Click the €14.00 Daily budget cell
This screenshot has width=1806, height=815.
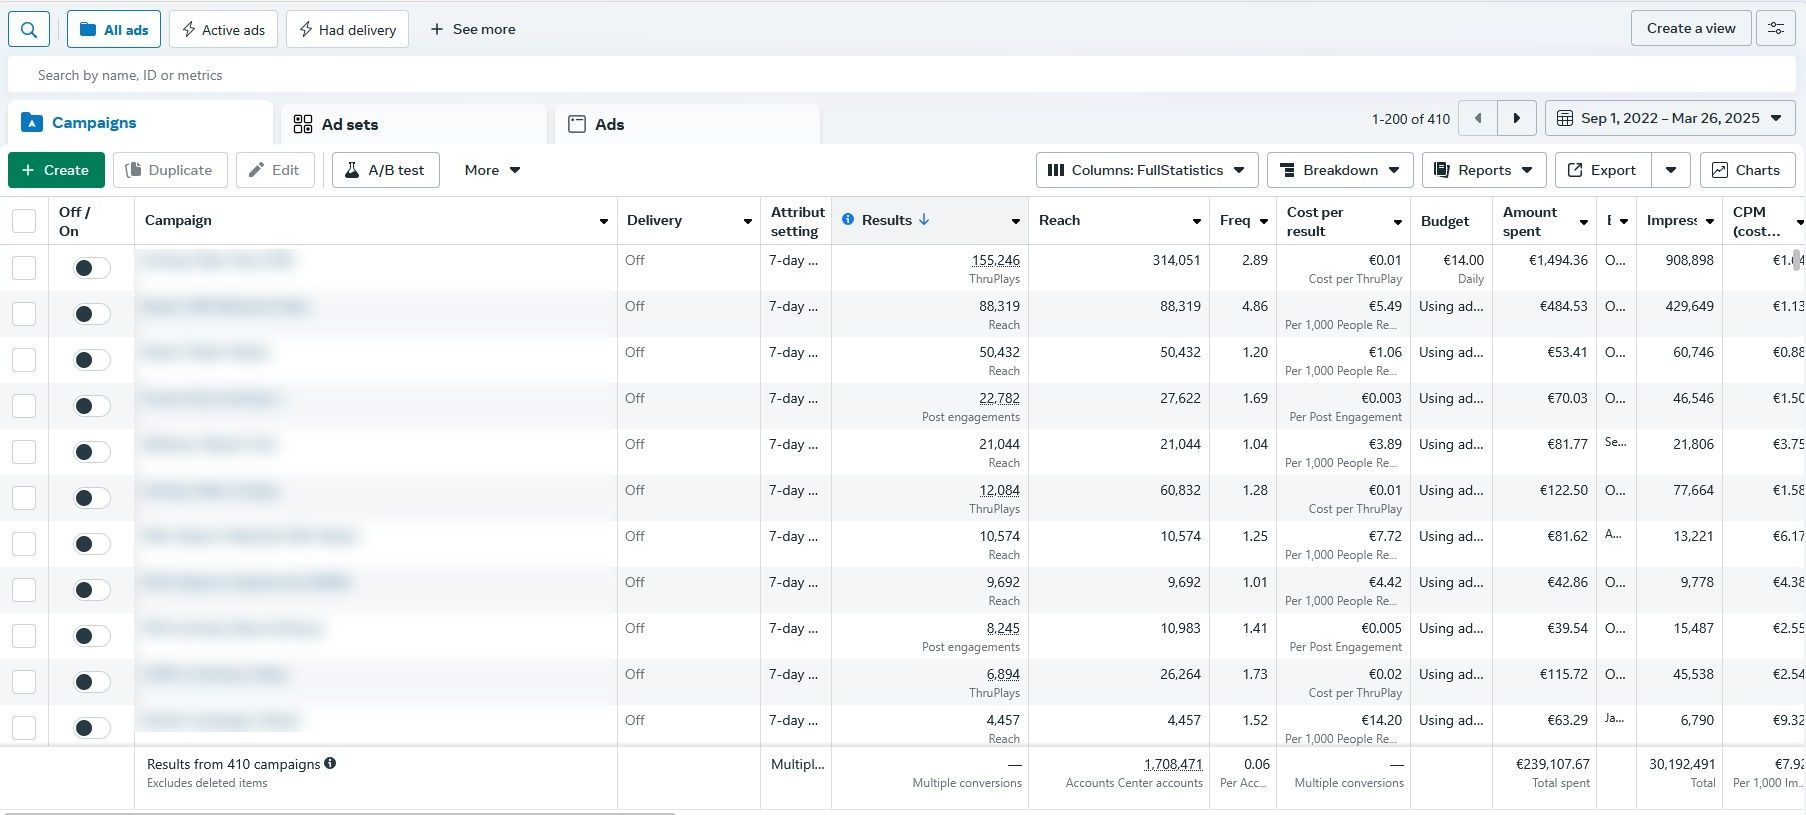tap(1451, 268)
